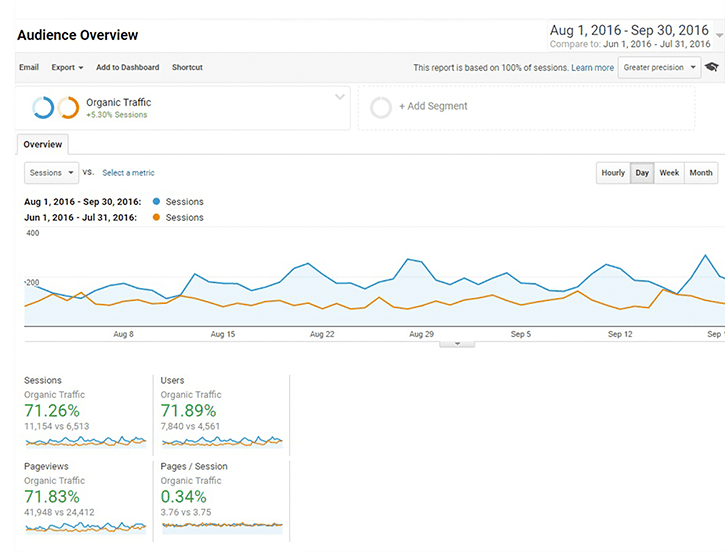The width and height of the screenshot is (725, 552).
Task: Click Add to Dashboard
Action: [128, 67]
